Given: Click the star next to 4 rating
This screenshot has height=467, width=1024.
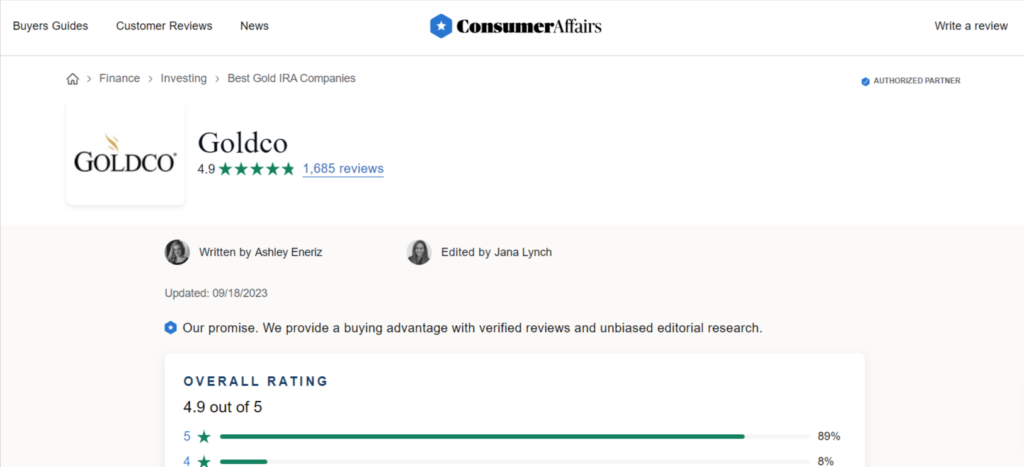Looking at the screenshot, I should tap(204, 461).
